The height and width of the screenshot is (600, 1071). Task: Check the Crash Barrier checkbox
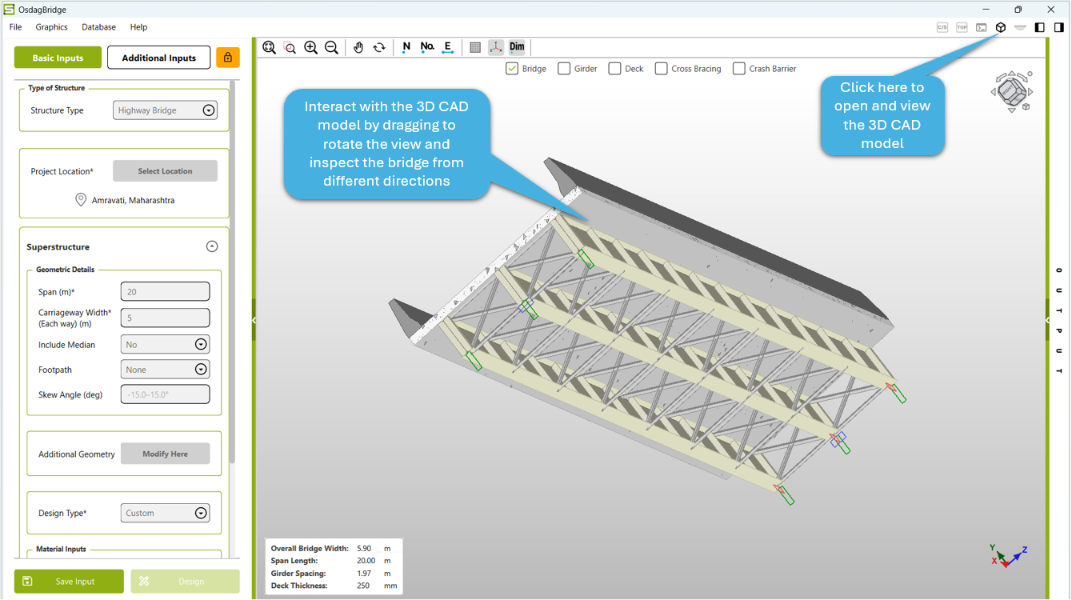[739, 68]
